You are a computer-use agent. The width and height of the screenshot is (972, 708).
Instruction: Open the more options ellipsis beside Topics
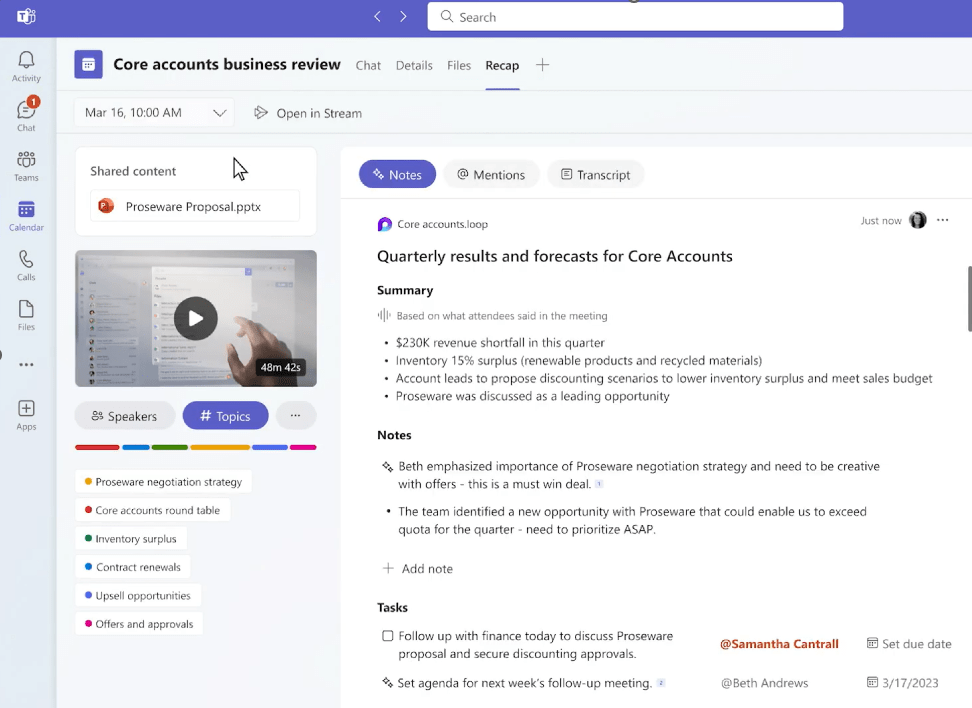pyautogui.click(x=295, y=416)
